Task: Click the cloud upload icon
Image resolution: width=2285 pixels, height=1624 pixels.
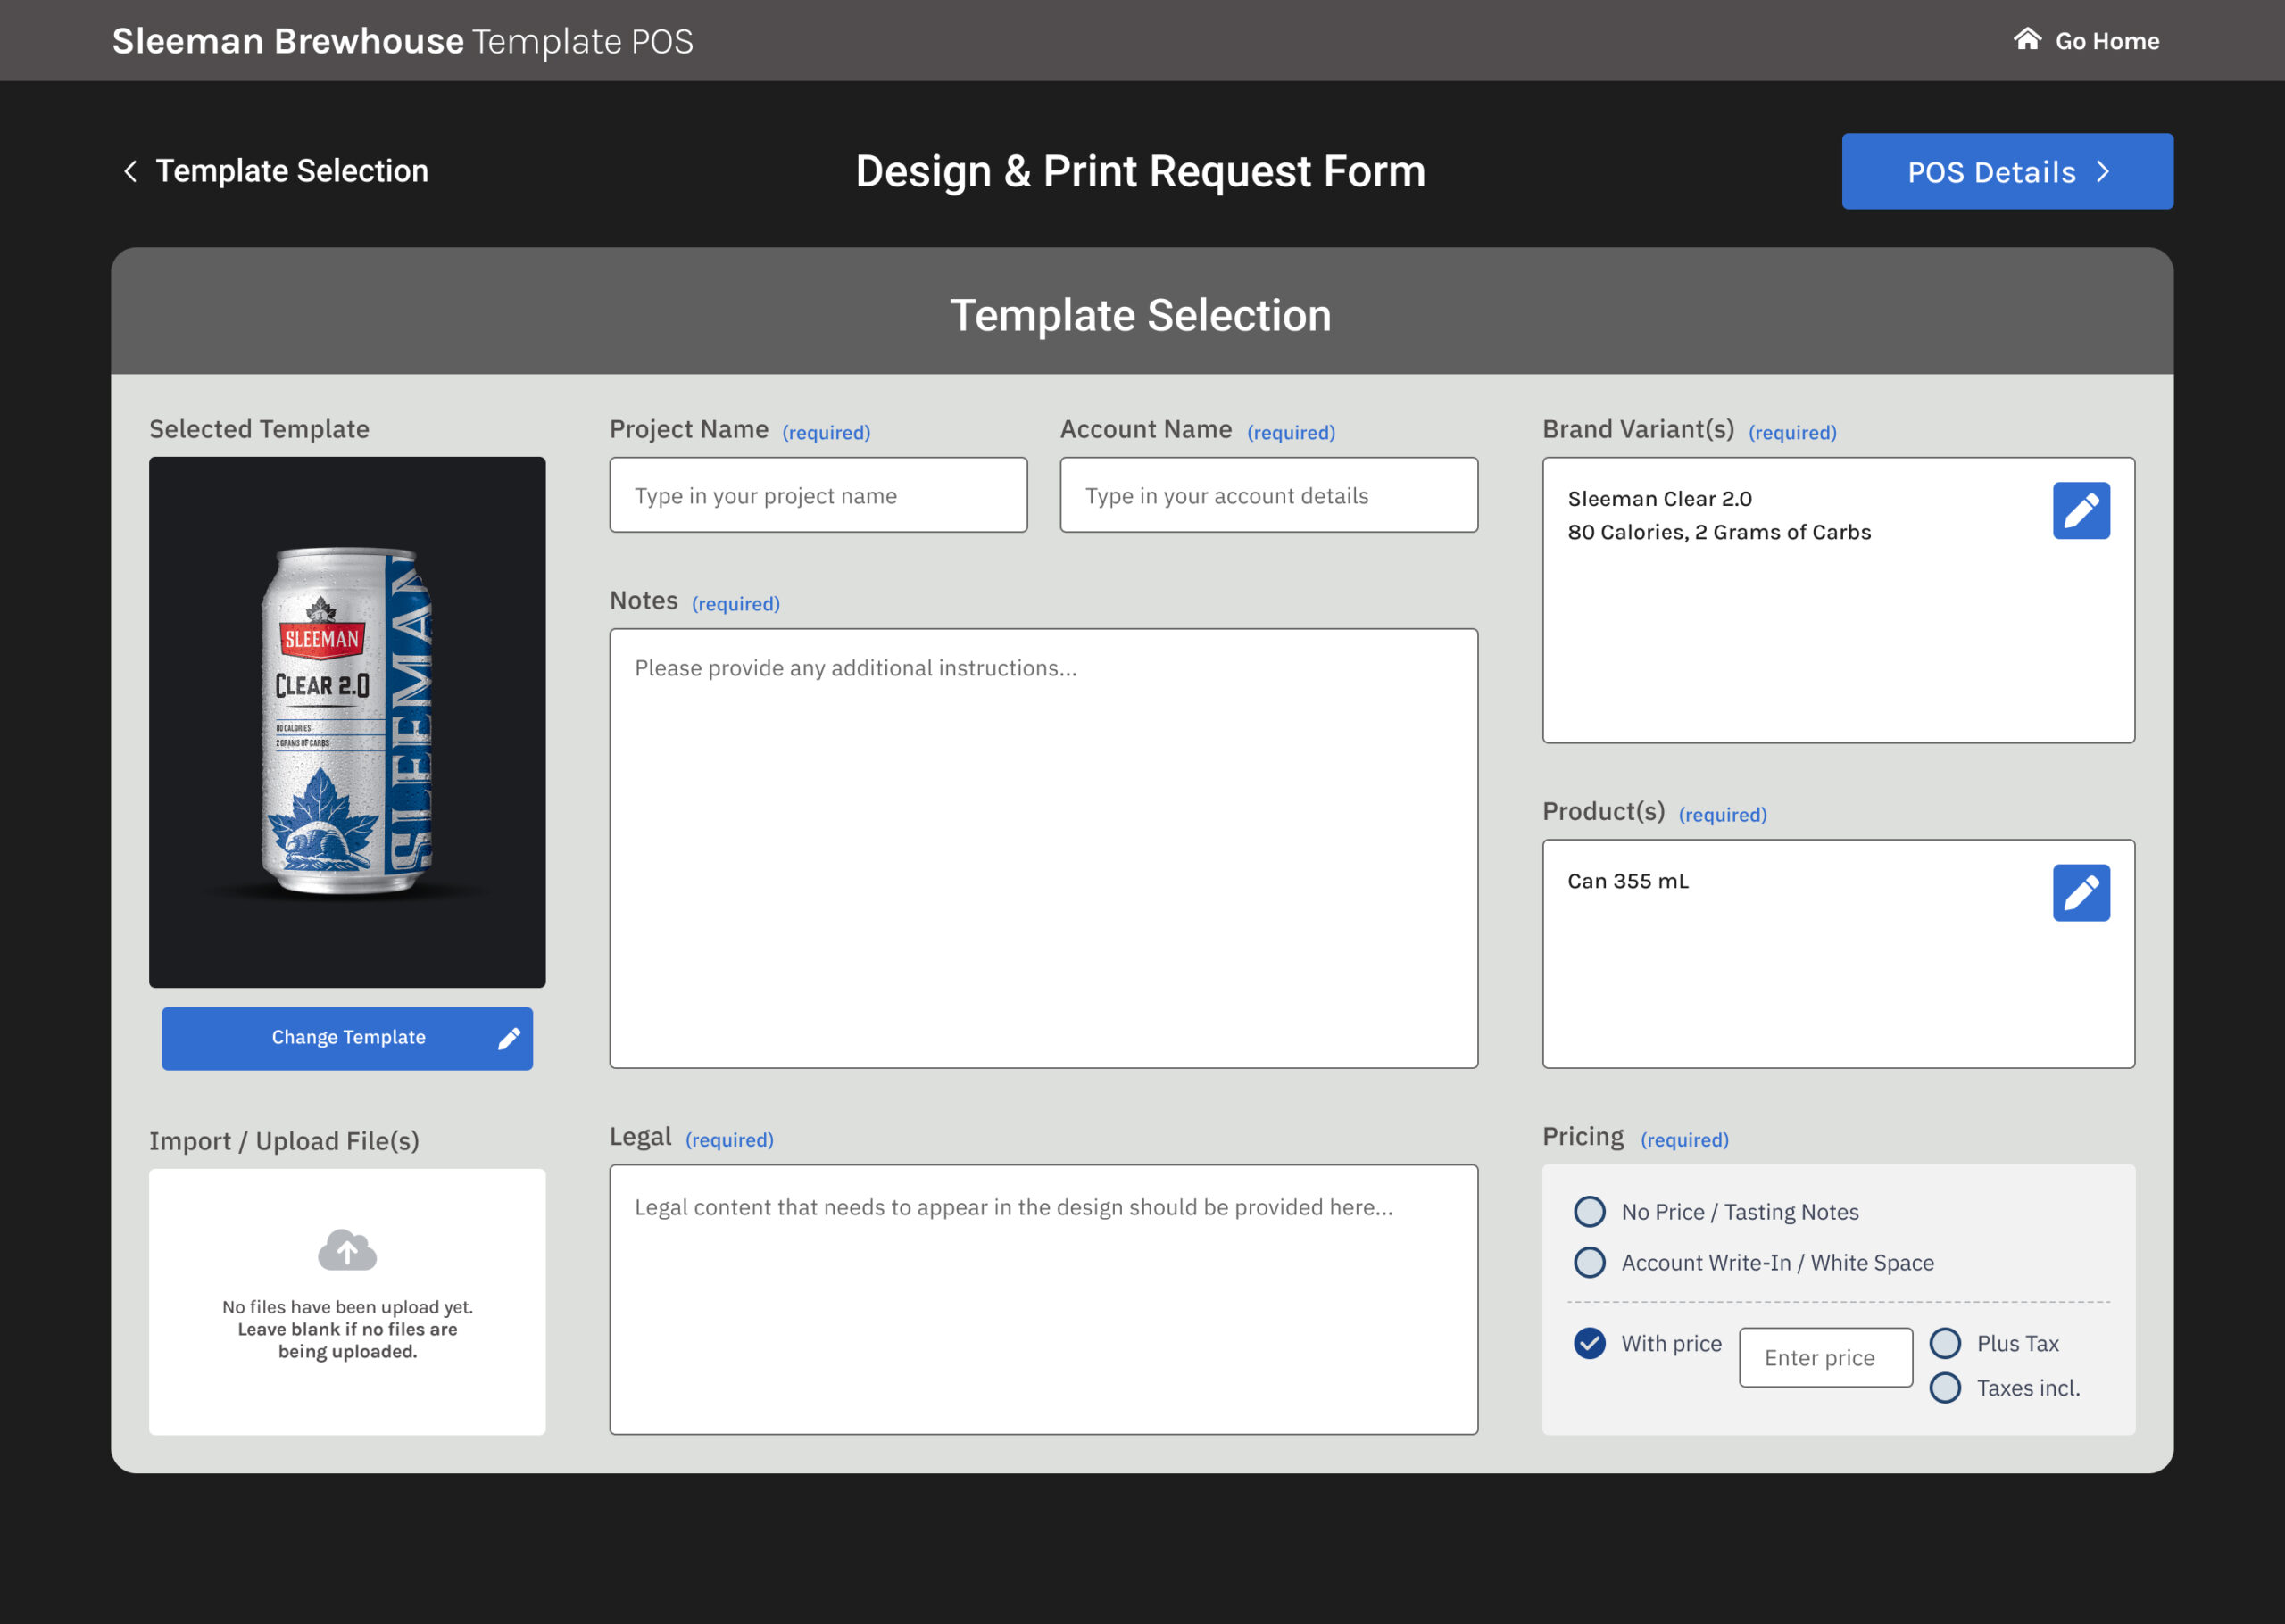Action: 347,1250
